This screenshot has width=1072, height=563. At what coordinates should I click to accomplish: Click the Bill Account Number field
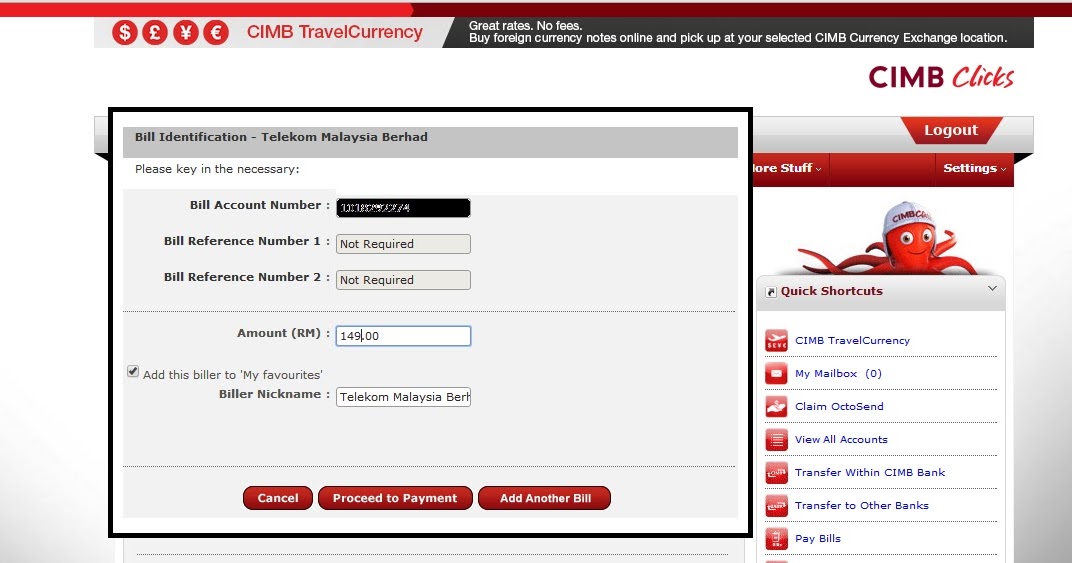(403, 208)
